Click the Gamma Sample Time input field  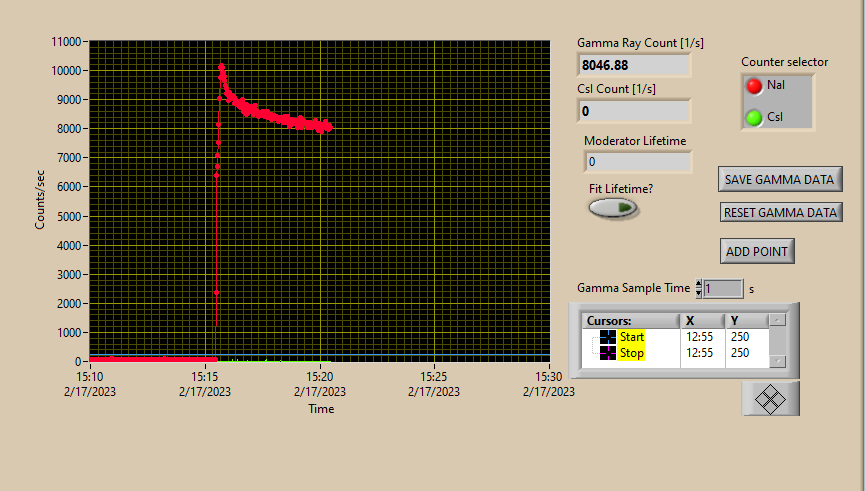pos(723,289)
